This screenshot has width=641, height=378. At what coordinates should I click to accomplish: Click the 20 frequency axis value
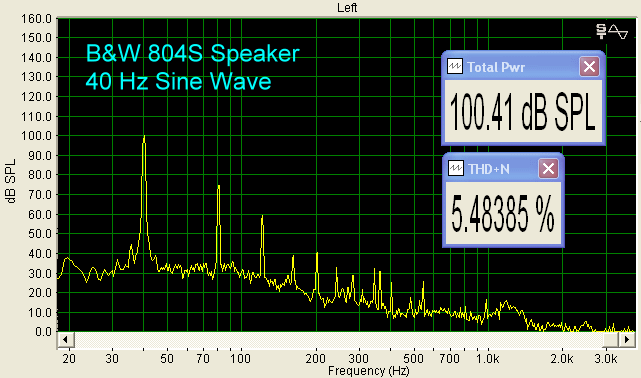69,359
